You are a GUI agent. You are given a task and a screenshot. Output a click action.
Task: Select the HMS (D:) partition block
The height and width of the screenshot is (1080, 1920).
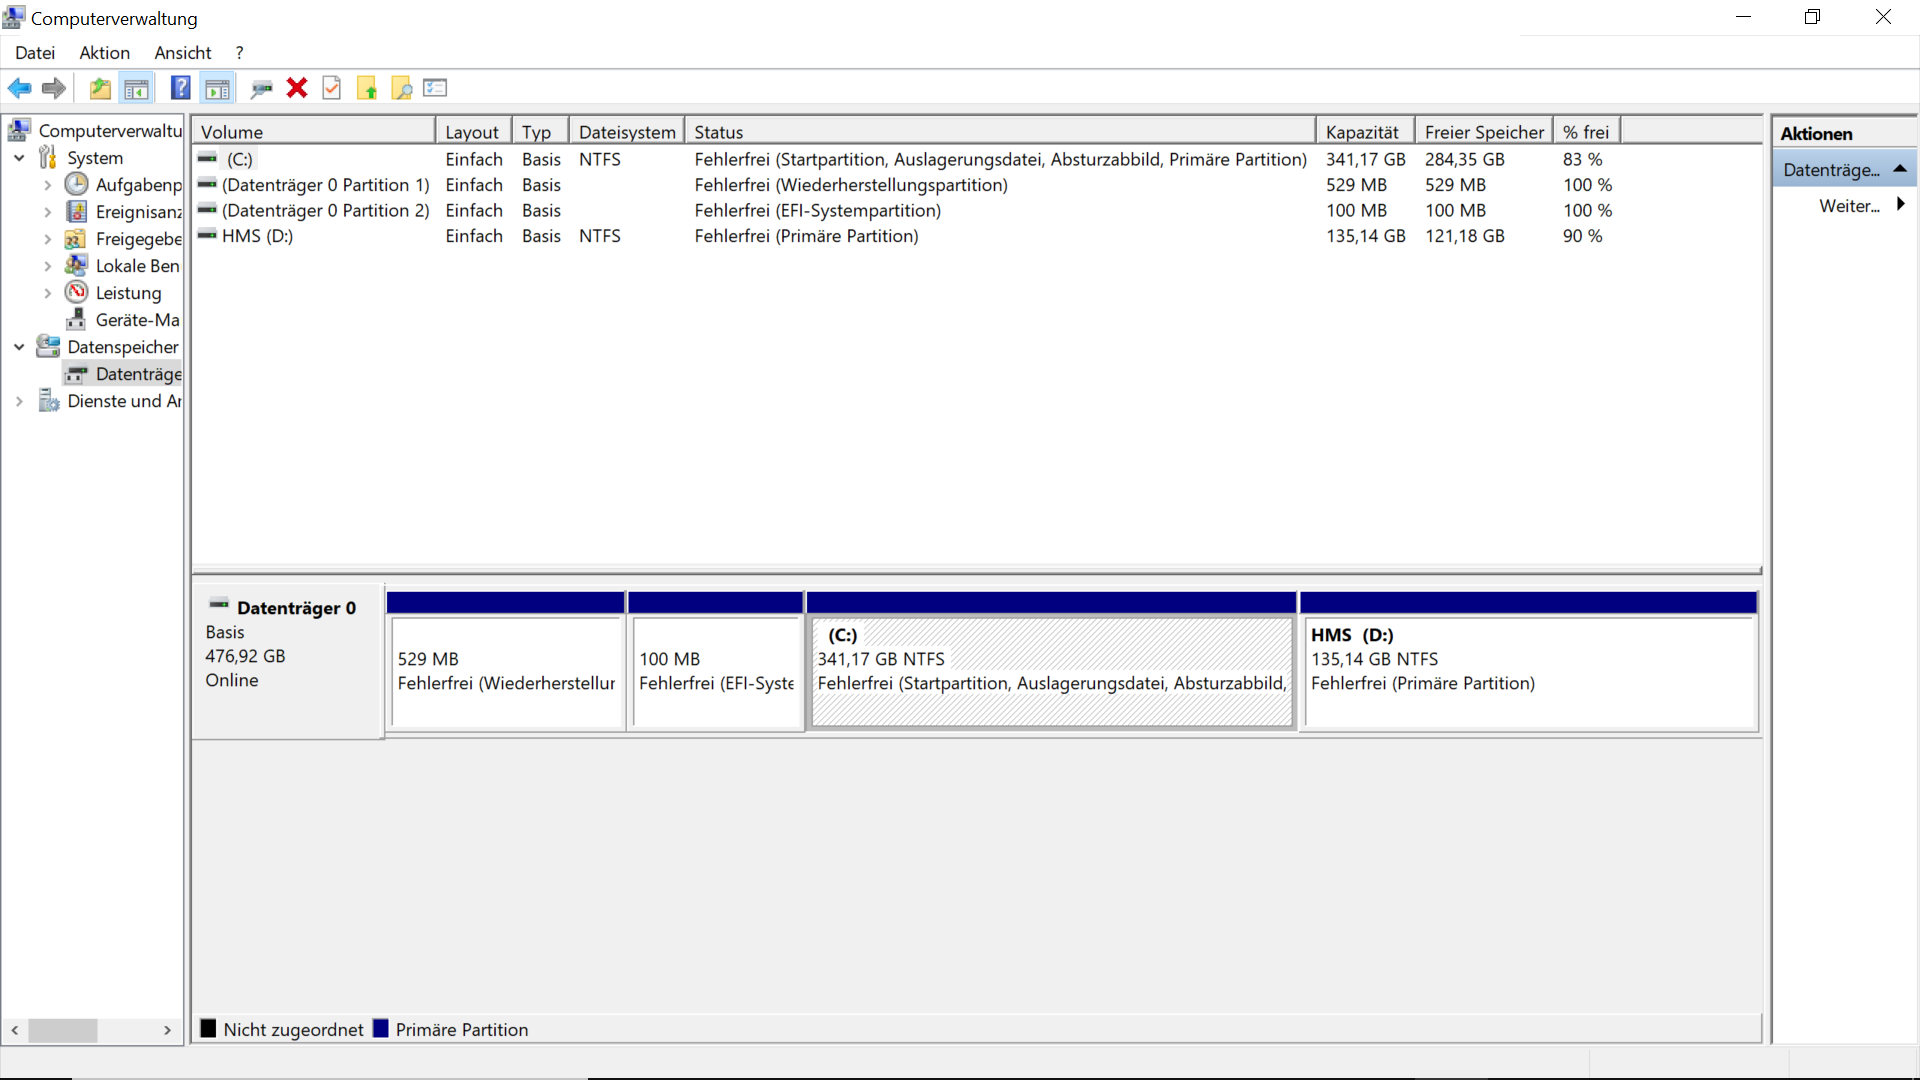tap(1528, 670)
